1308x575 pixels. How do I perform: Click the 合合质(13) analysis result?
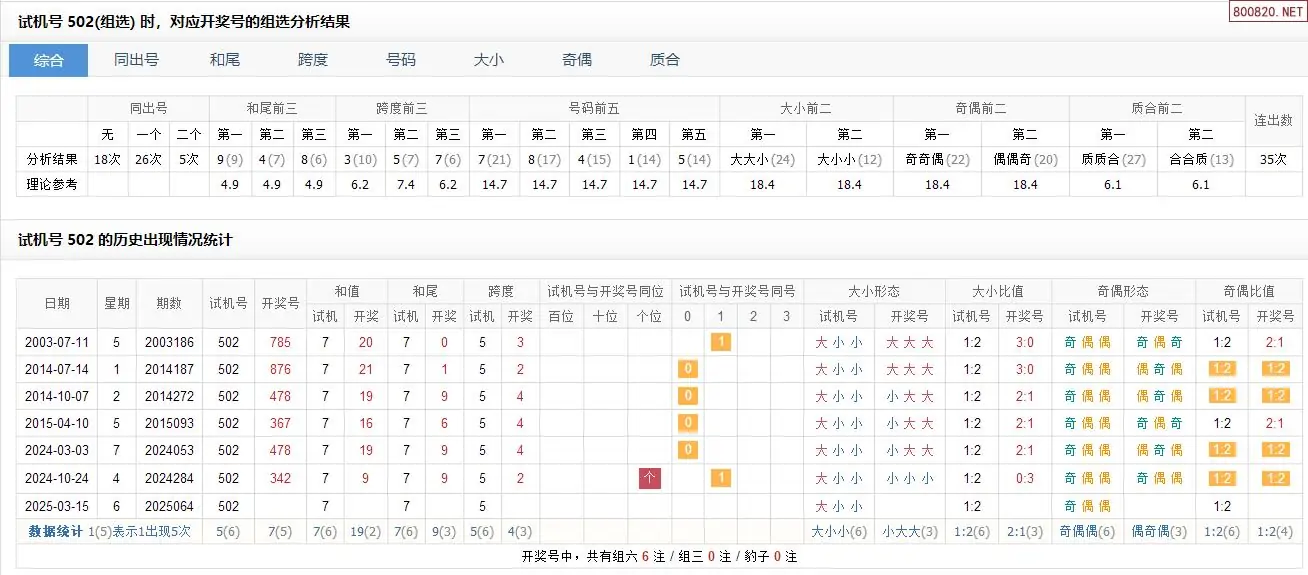(1201, 158)
